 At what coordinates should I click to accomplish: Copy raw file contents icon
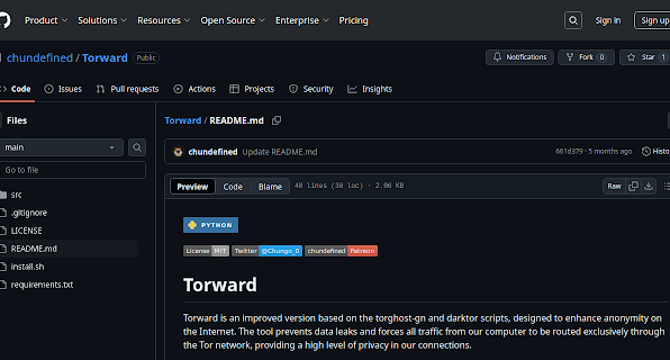(633, 186)
